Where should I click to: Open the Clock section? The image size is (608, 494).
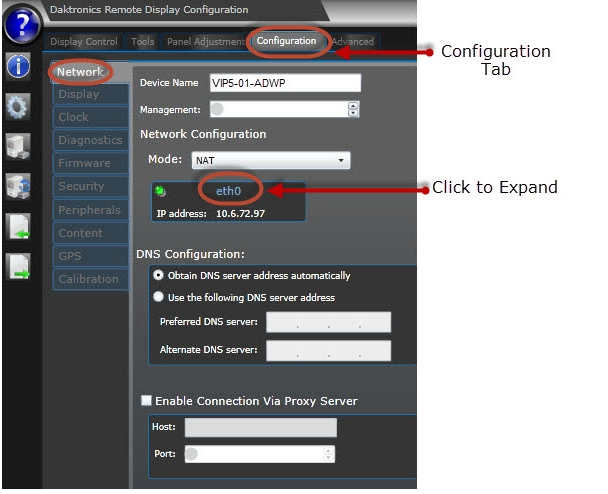tap(91, 117)
